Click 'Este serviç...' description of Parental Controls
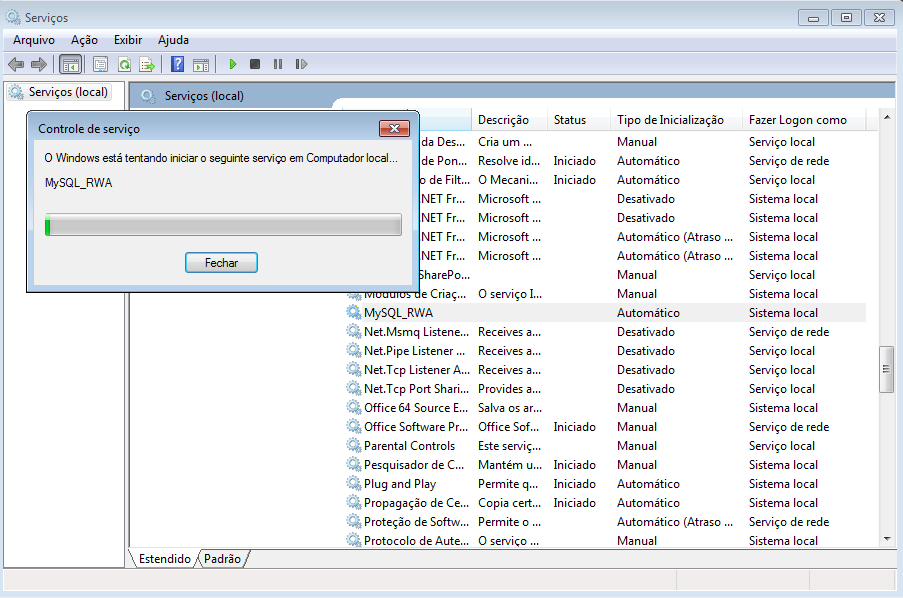This screenshot has height=598, width=903. pos(509,446)
